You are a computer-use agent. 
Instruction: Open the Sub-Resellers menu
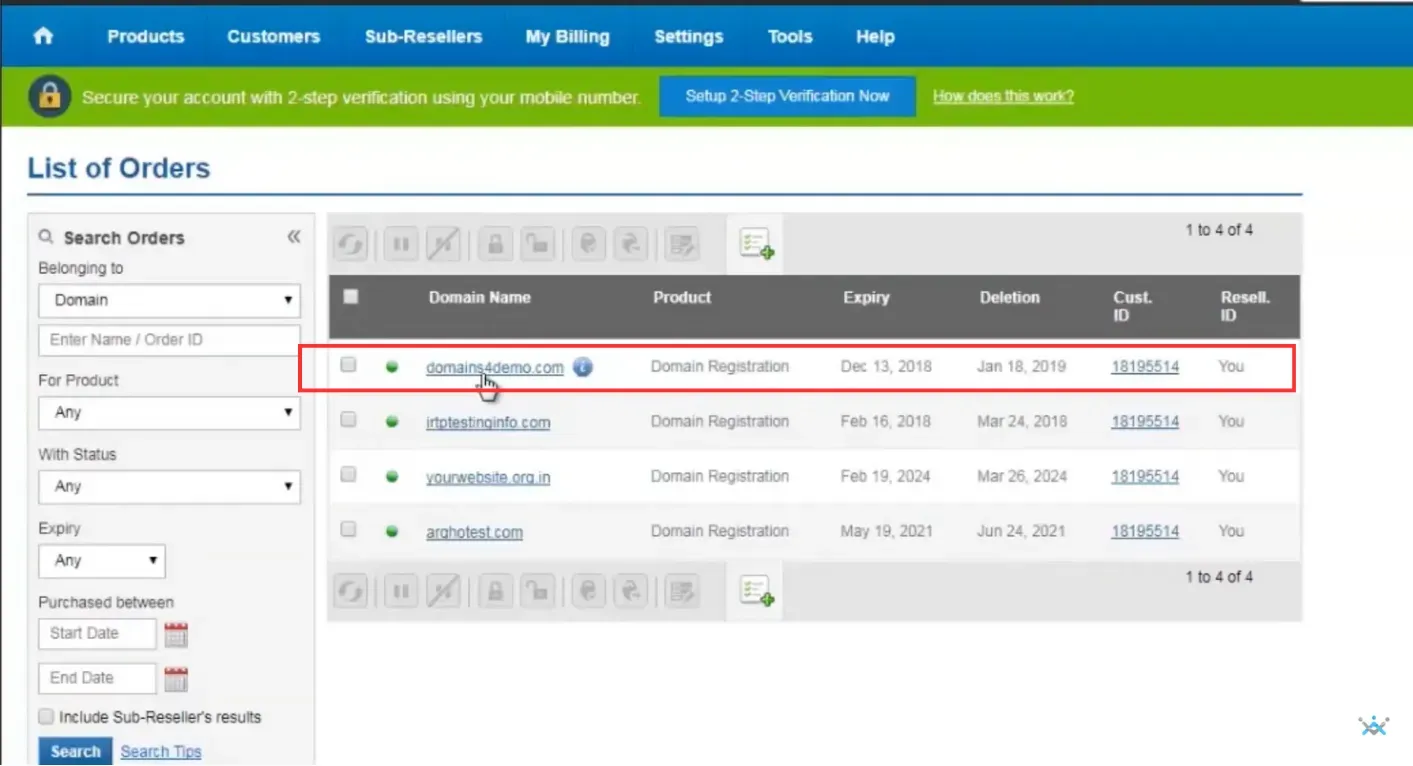[423, 37]
